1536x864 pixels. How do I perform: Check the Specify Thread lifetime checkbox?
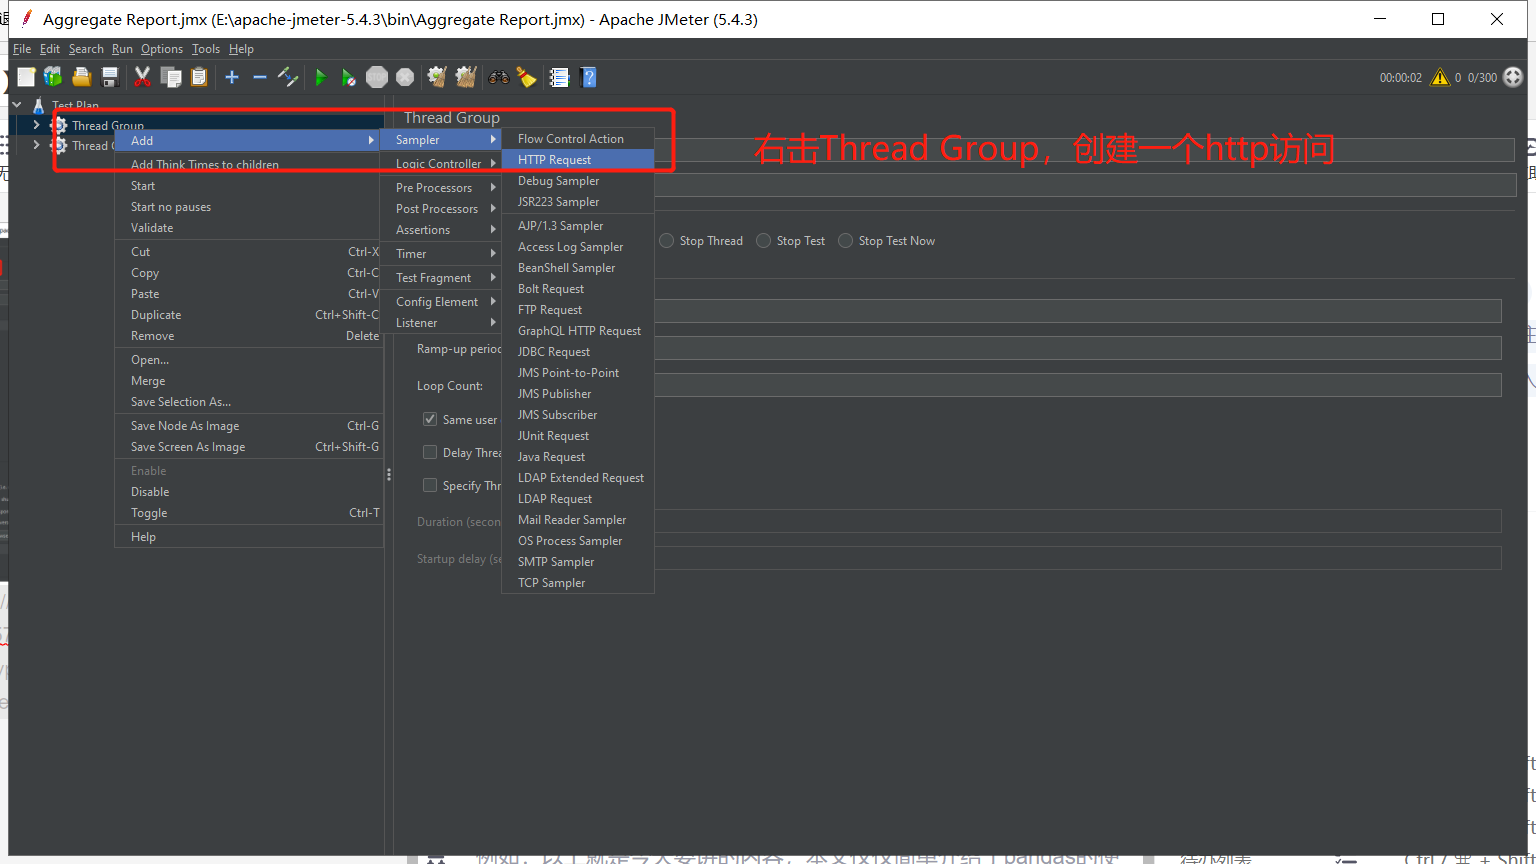click(x=430, y=485)
